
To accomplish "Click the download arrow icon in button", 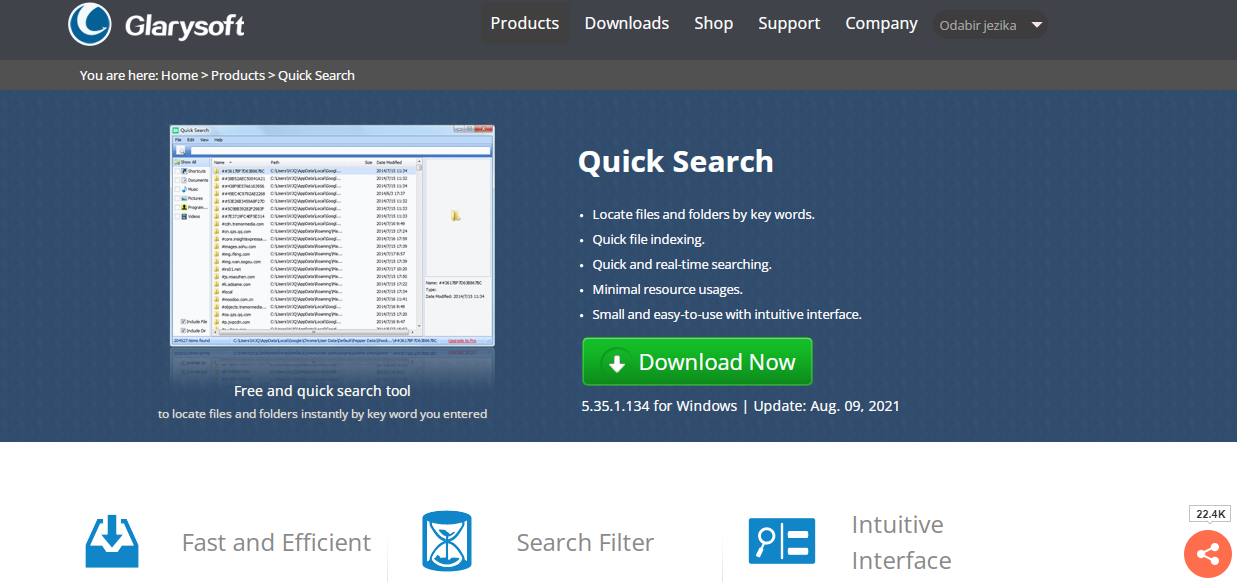I will click(617, 363).
